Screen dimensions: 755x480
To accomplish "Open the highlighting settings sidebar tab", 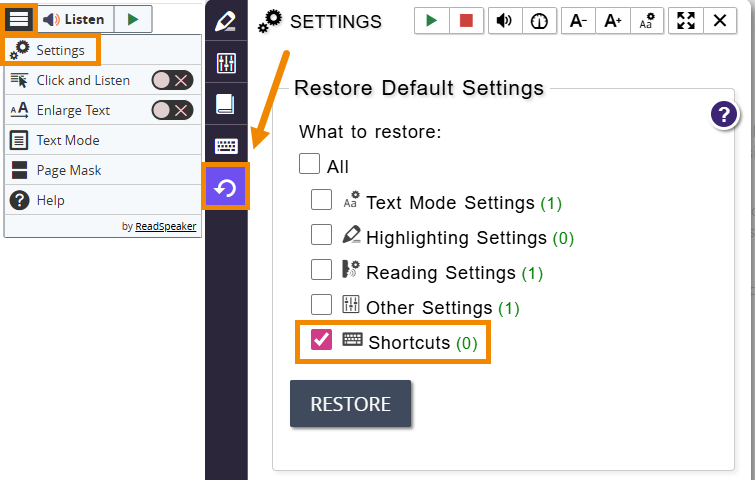I will pos(226,22).
